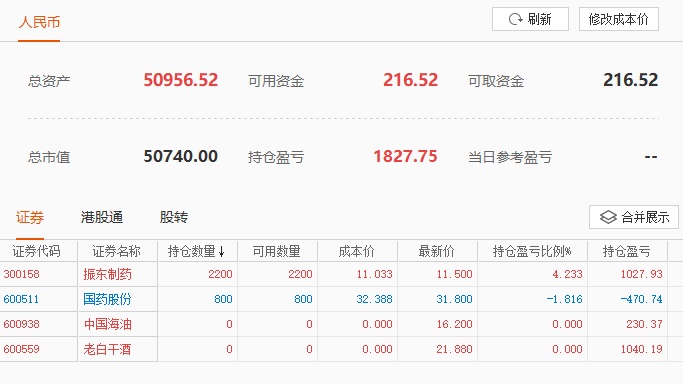
Task: Select the 中国海油 row name
Action: (107, 324)
